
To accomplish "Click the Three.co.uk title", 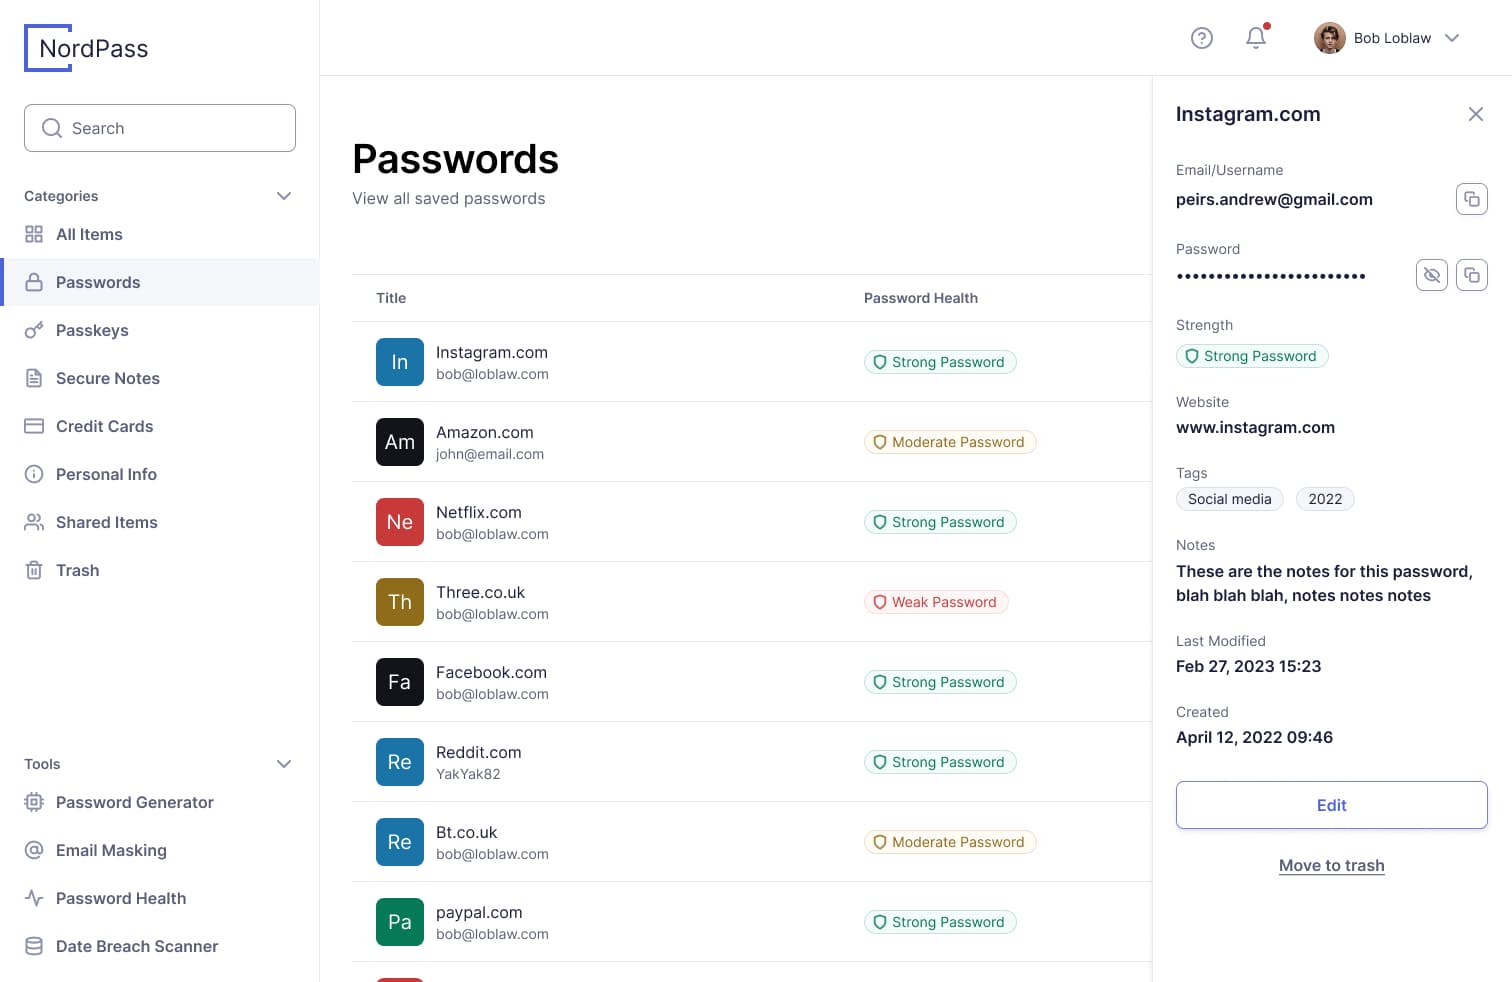I will click(480, 592).
